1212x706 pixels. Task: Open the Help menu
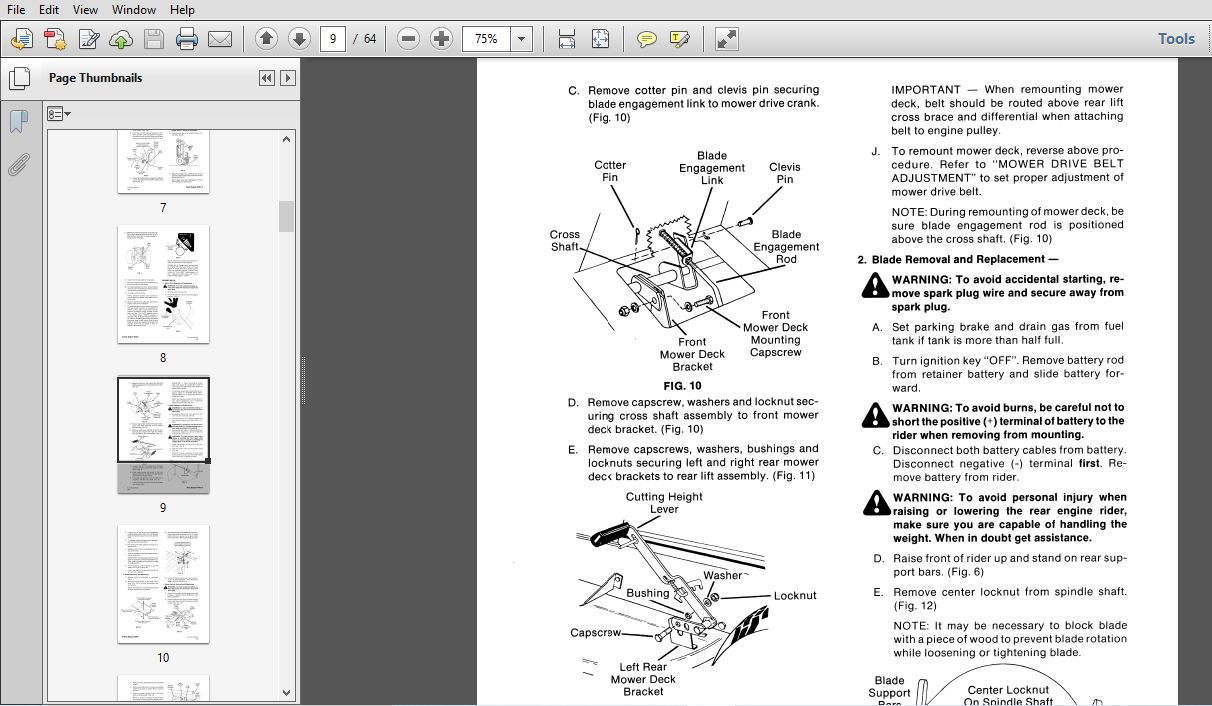(x=182, y=9)
